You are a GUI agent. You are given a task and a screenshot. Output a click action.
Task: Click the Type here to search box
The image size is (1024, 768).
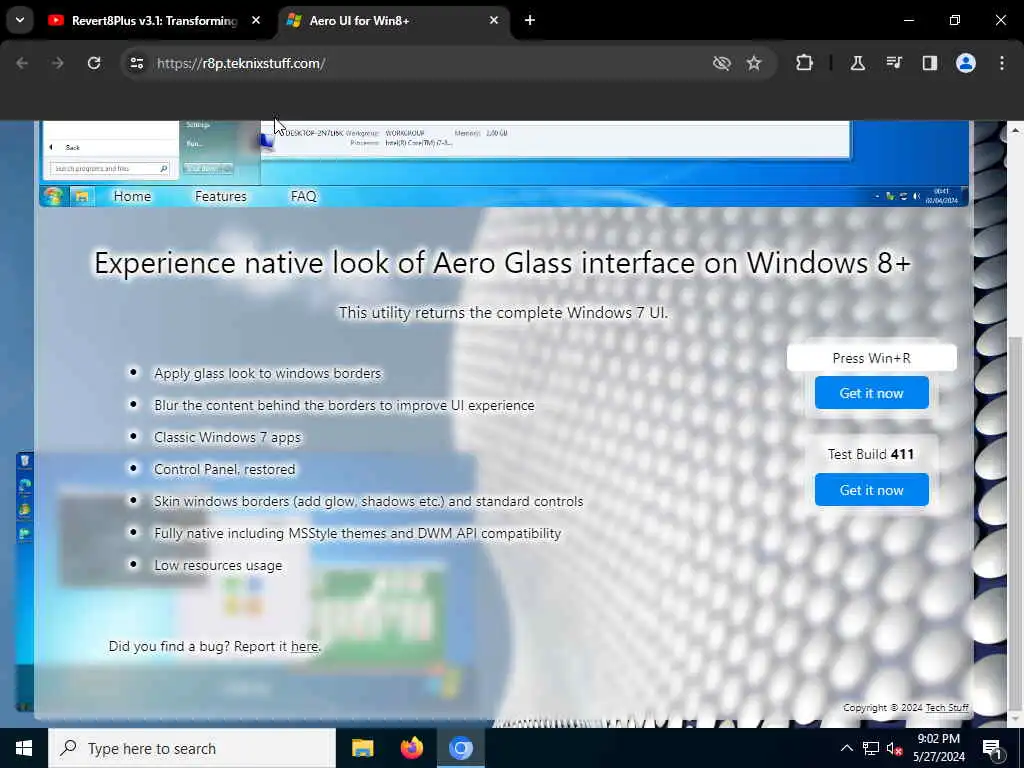[x=192, y=748]
